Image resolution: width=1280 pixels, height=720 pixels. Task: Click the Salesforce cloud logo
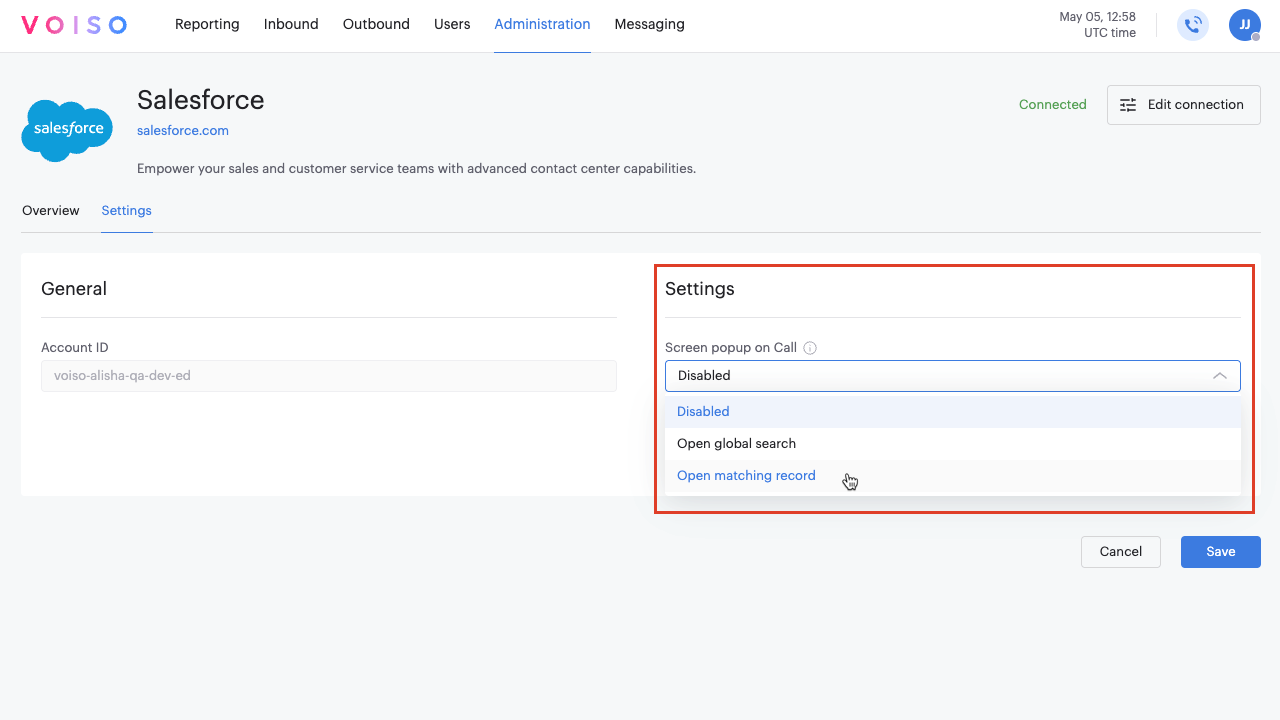click(67, 130)
